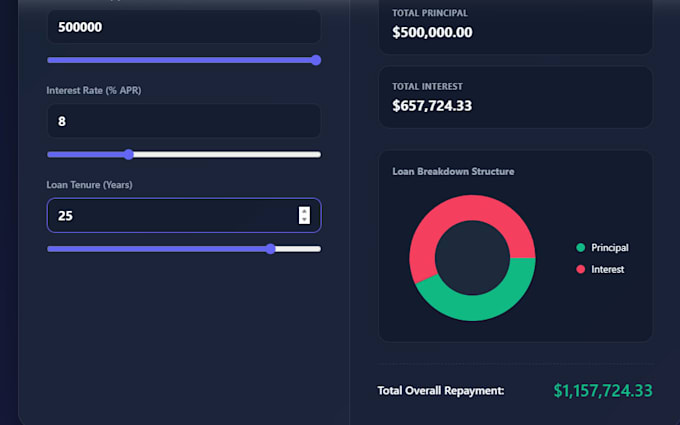Toggle the Principal legend green dot
The width and height of the screenshot is (680, 425).
coord(580,248)
